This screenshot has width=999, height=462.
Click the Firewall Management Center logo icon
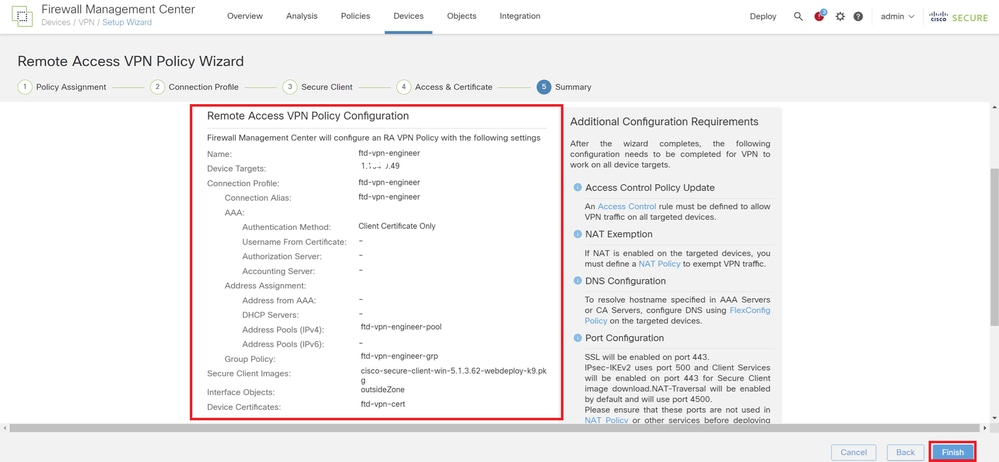22,16
